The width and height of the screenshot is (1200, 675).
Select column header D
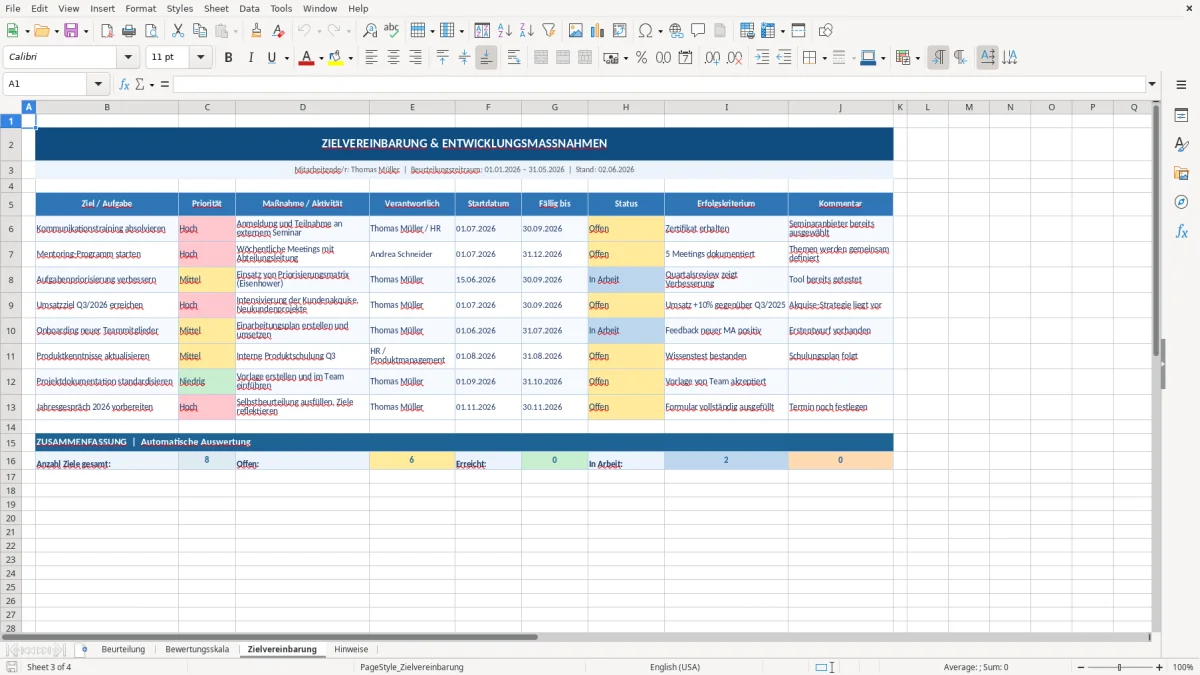coord(303,107)
